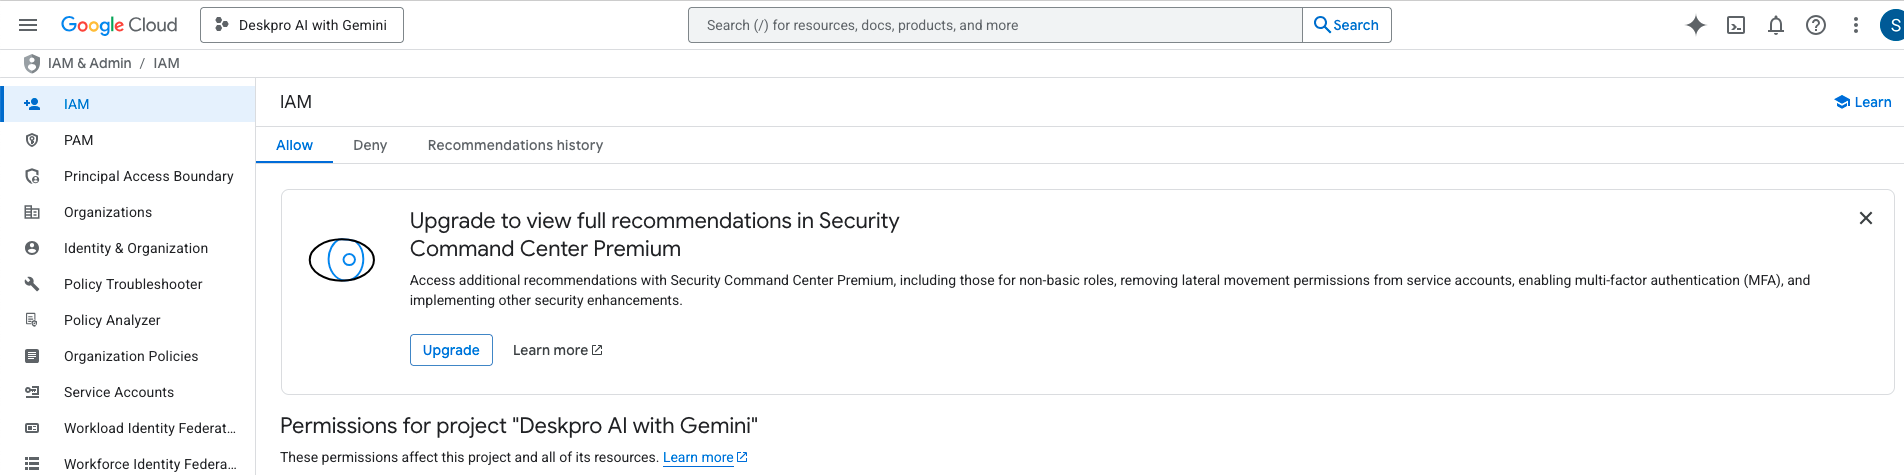Open the main navigation hamburger menu
Viewport: 1904px width, 475px height.
(28, 25)
